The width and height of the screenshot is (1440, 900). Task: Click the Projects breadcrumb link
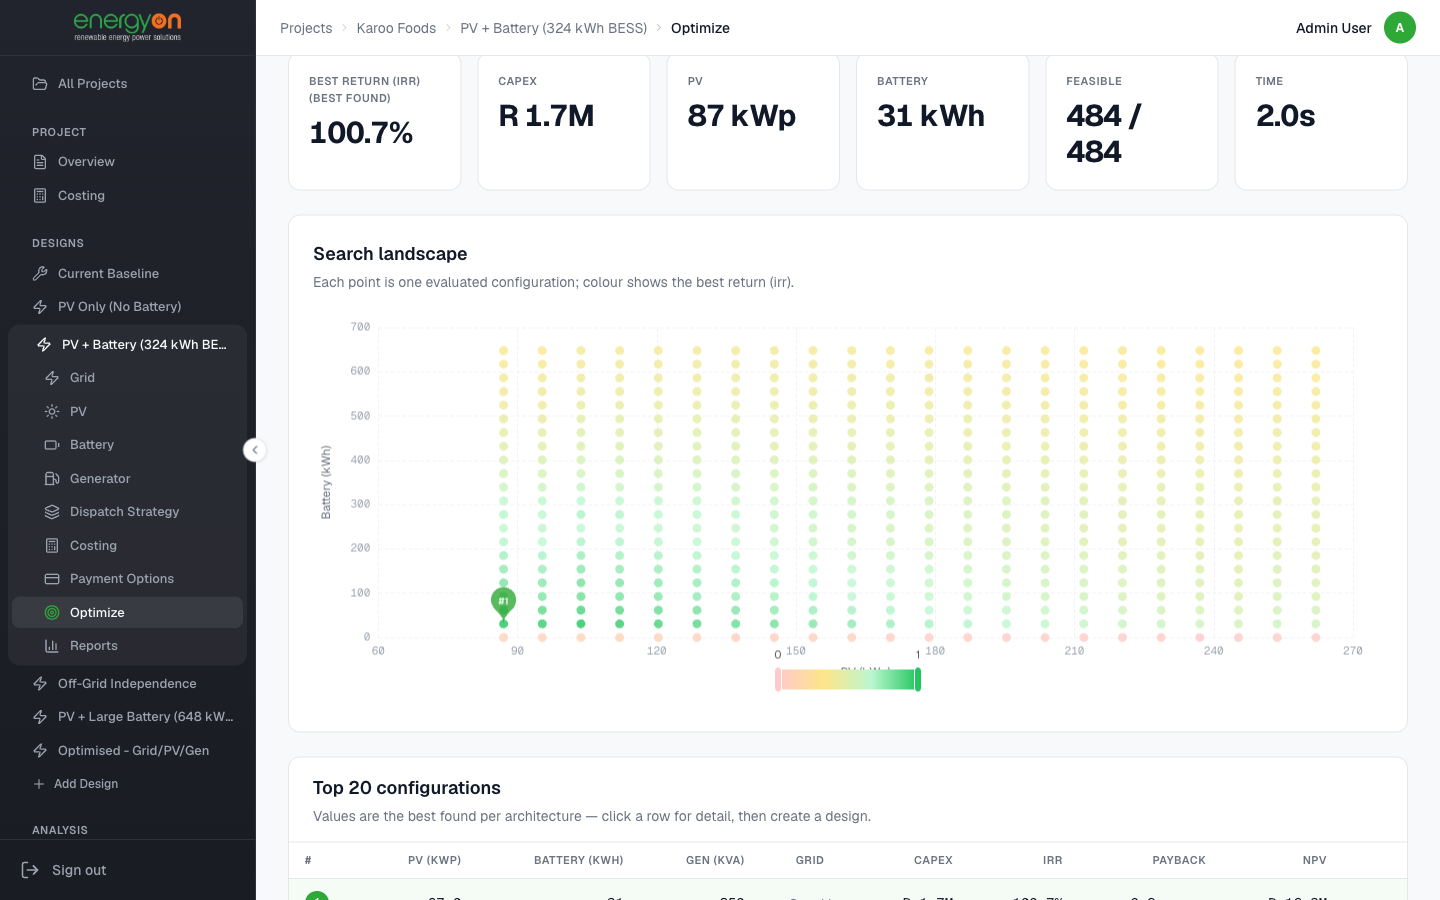pyautogui.click(x=306, y=28)
